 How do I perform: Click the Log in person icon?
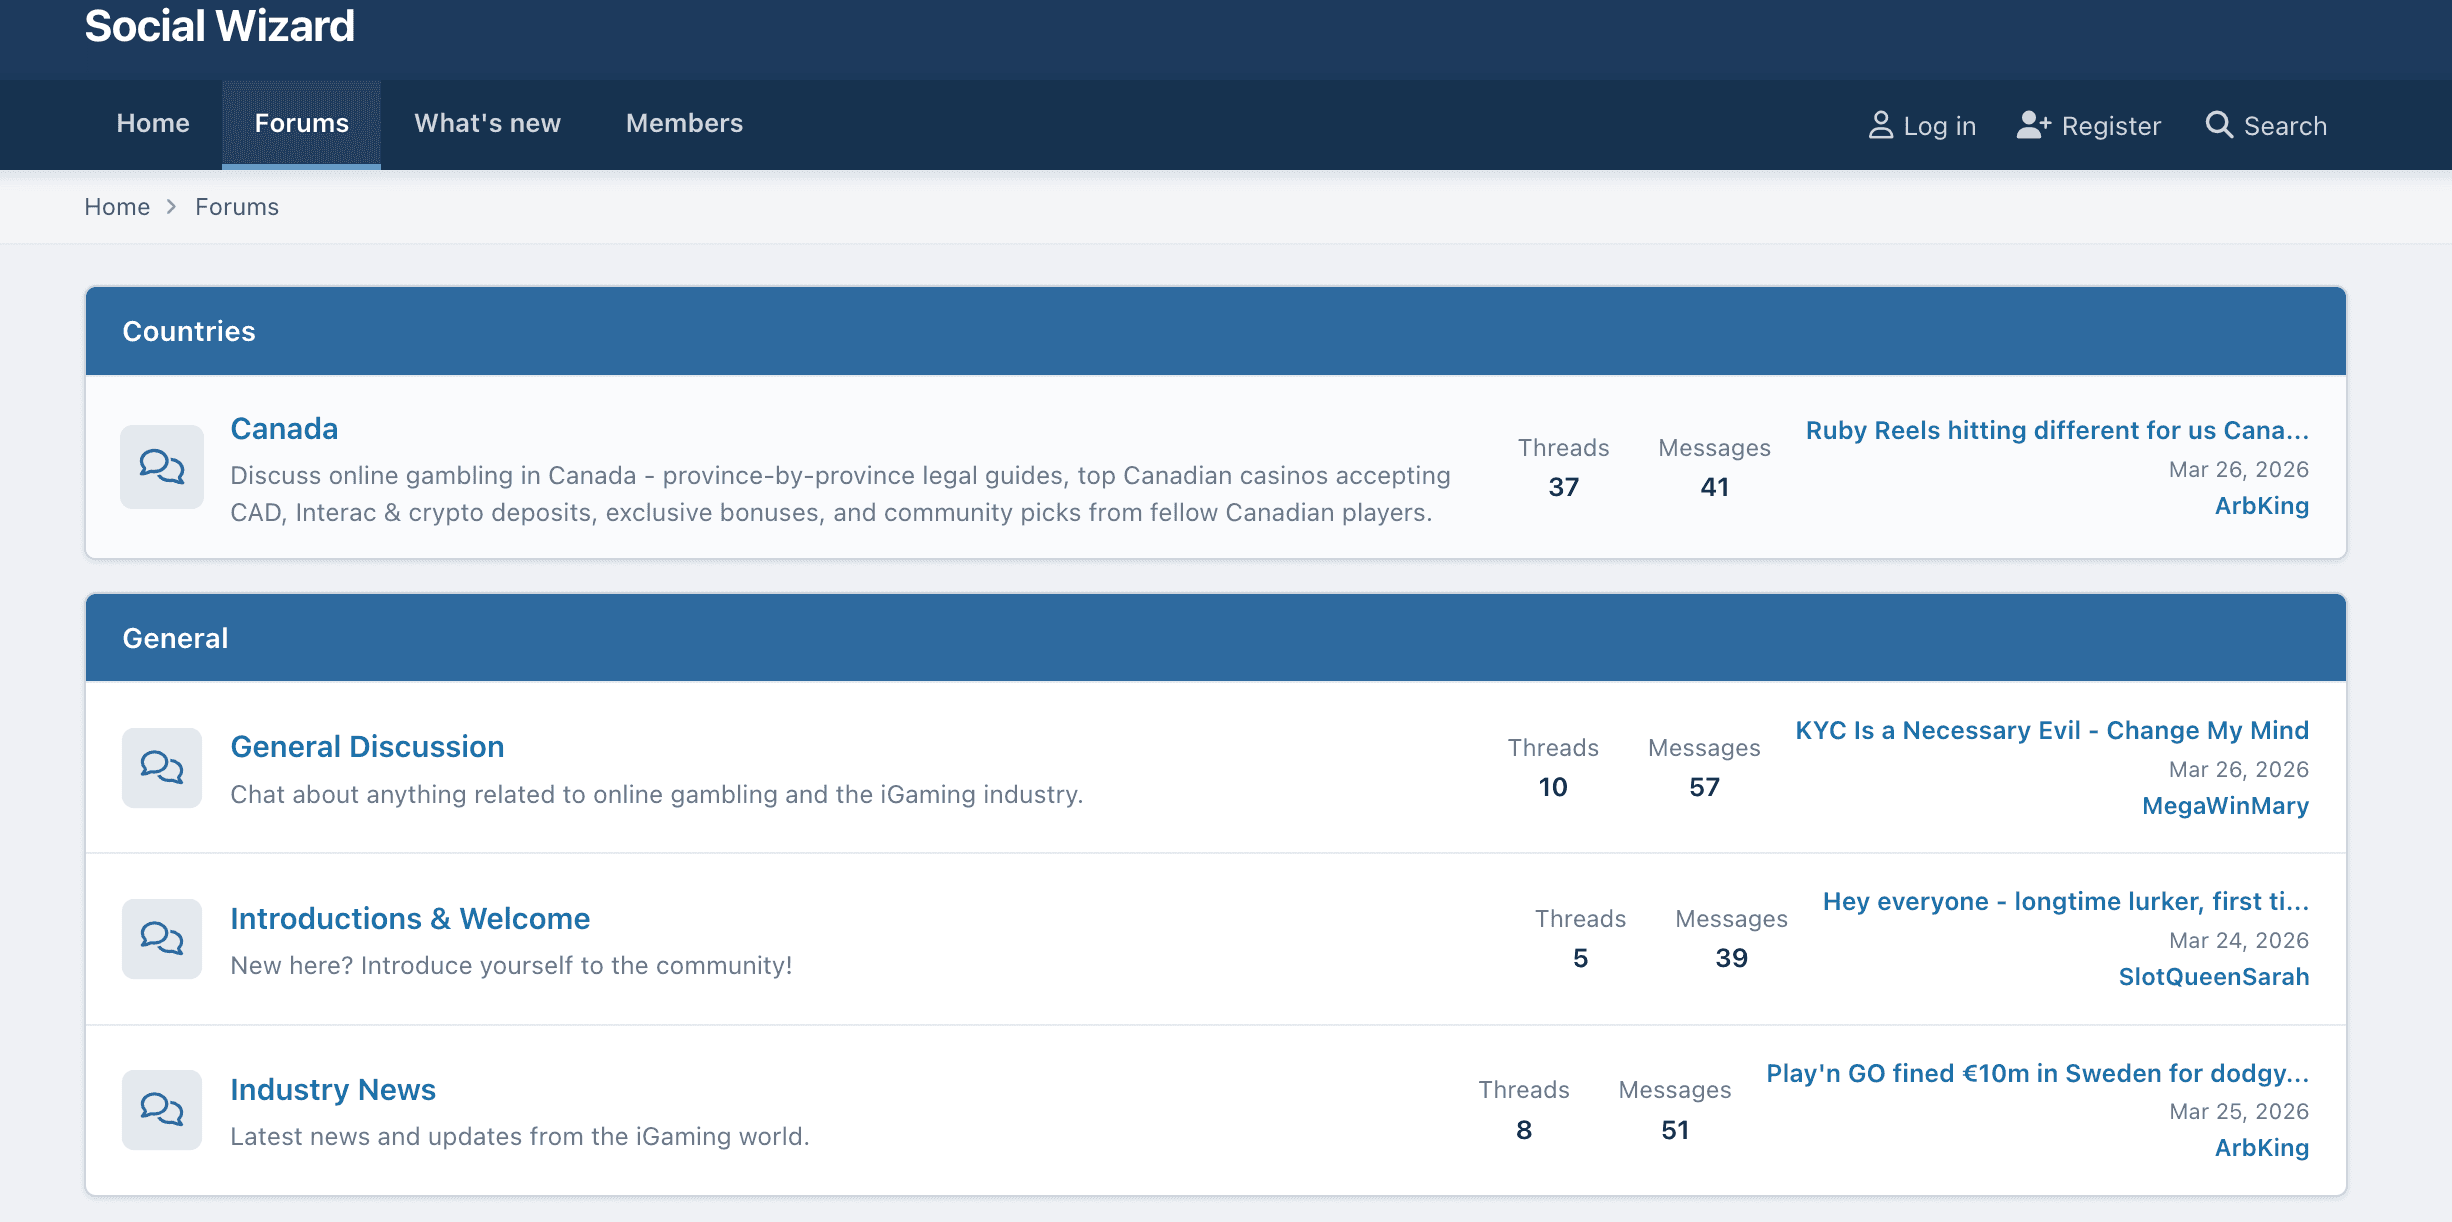click(x=1880, y=125)
